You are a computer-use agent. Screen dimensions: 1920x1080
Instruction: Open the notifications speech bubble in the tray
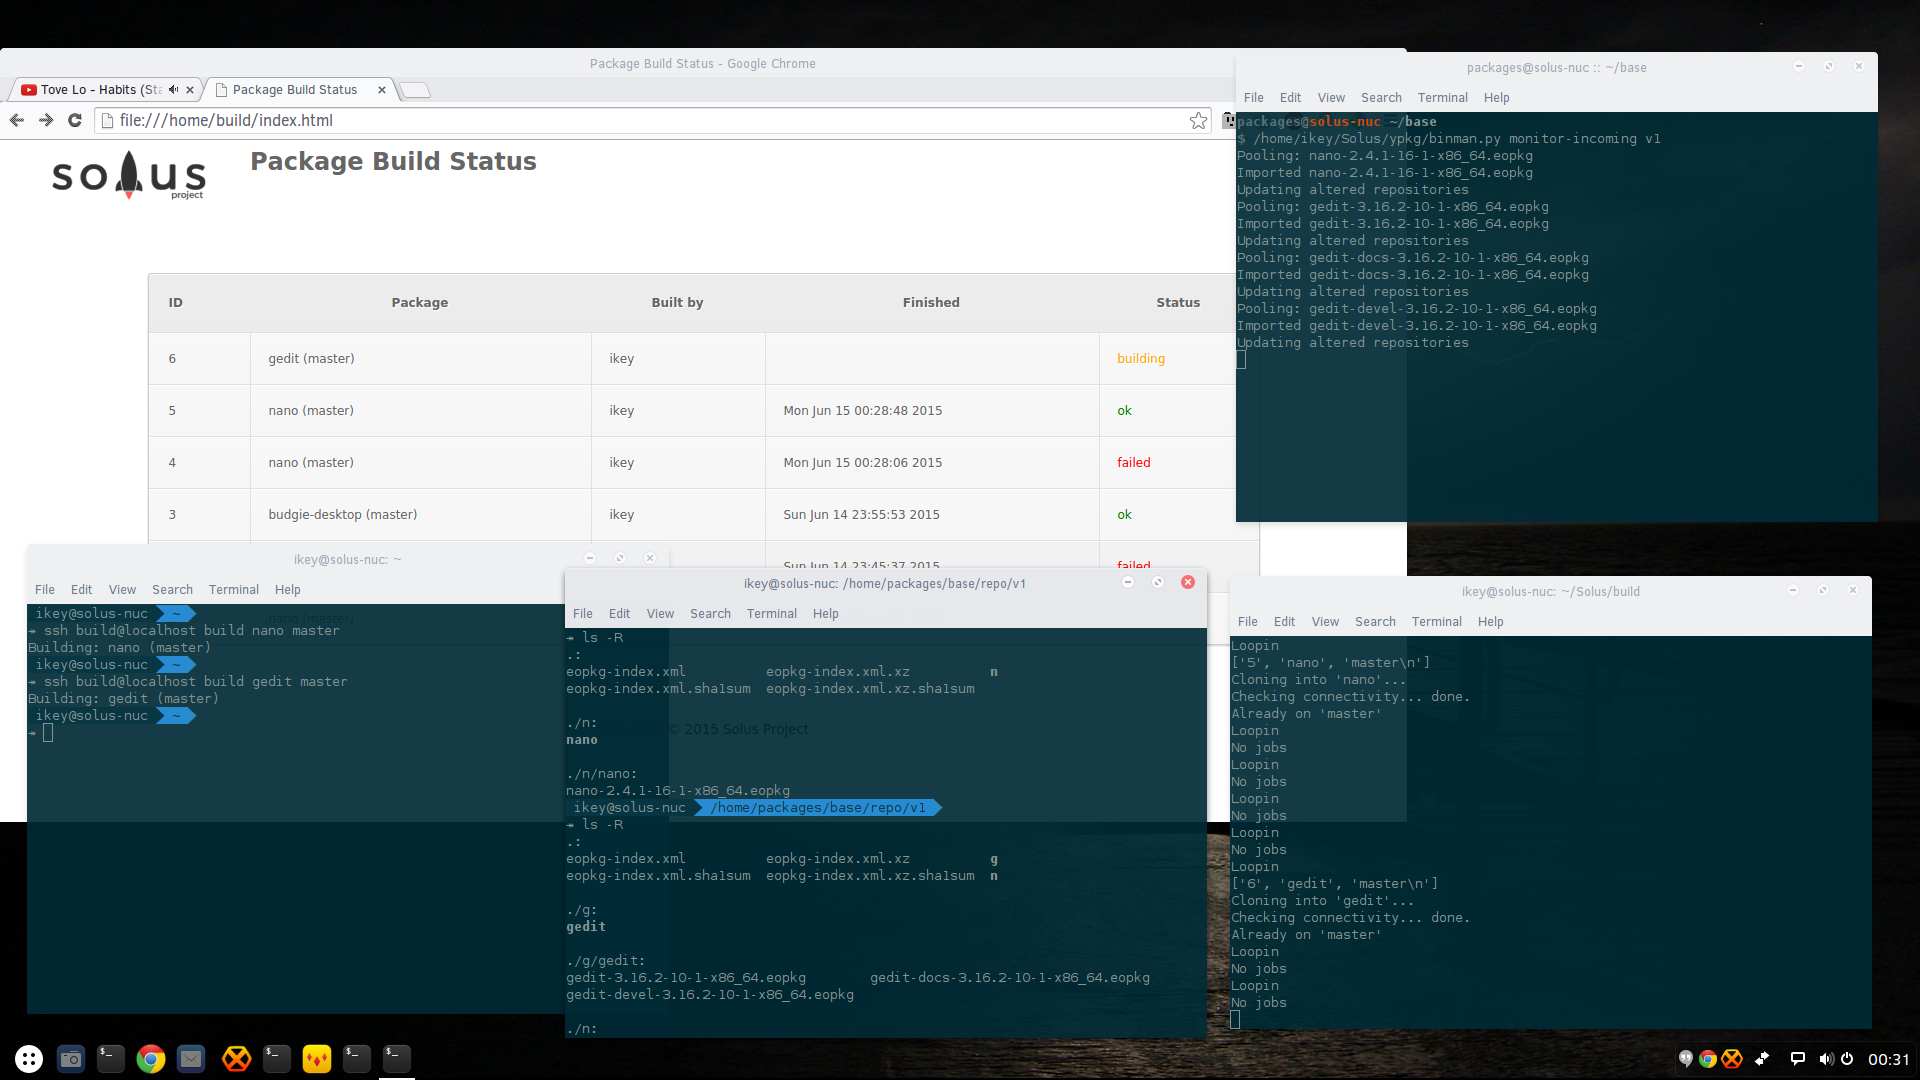[1797, 1058]
